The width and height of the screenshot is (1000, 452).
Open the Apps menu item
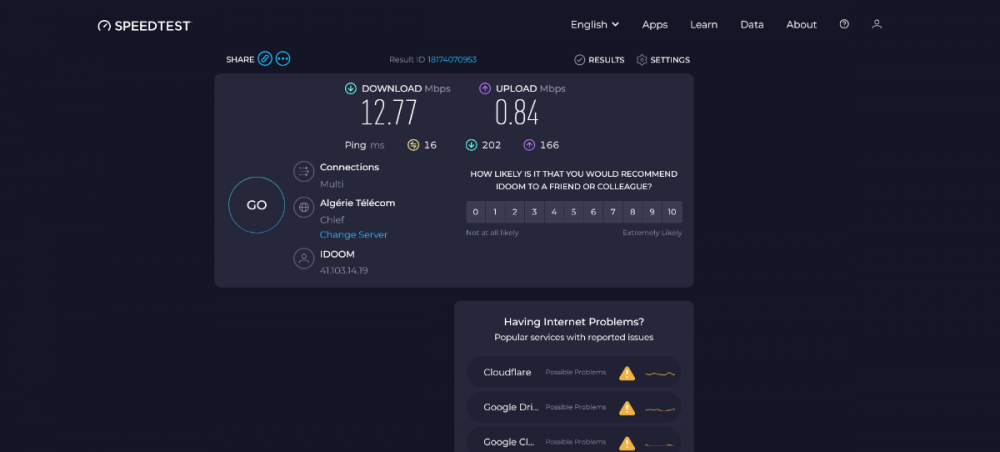click(655, 24)
